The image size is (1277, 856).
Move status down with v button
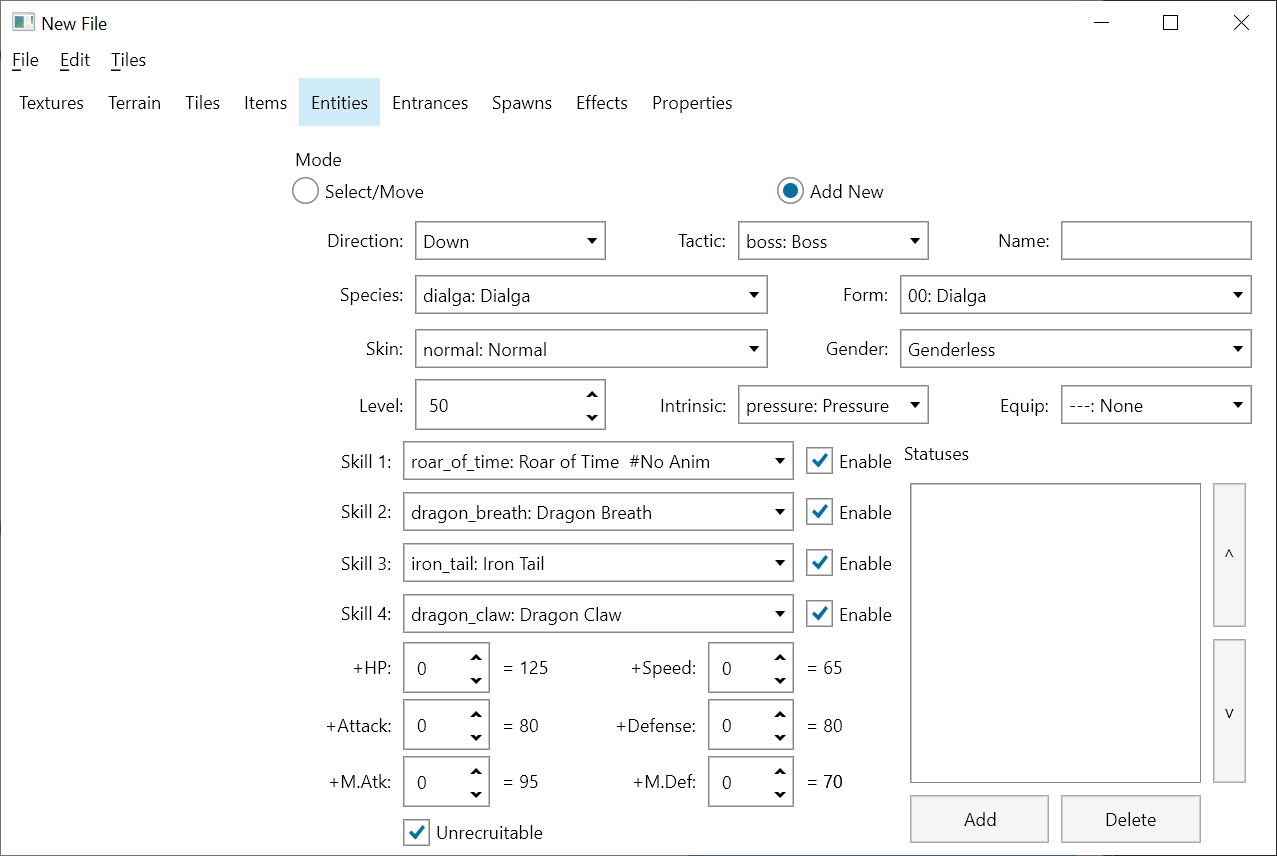1229,711
